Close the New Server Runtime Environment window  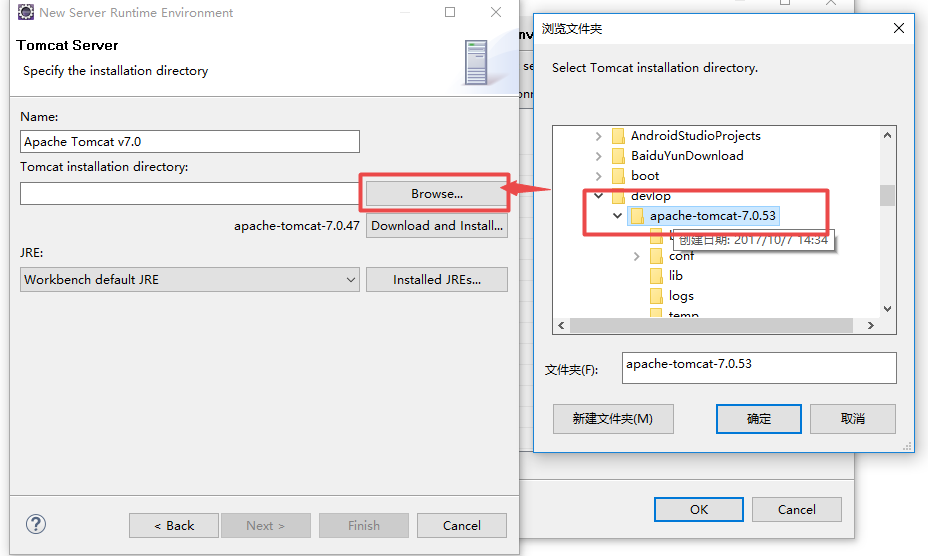pyautogui.click(x=496, y=12)
